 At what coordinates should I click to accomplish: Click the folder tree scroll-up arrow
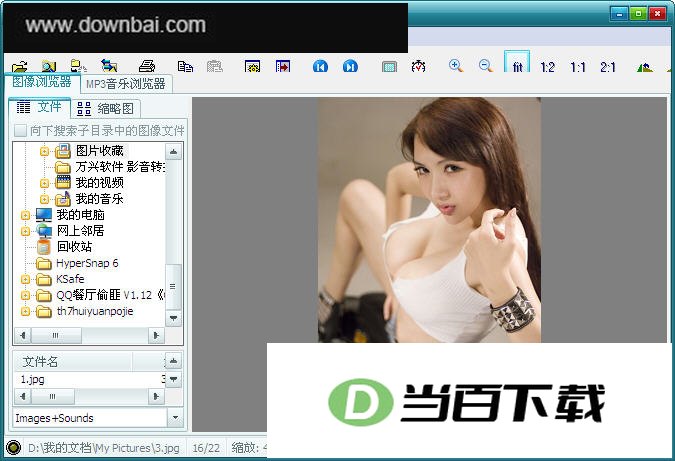point(173,152)
